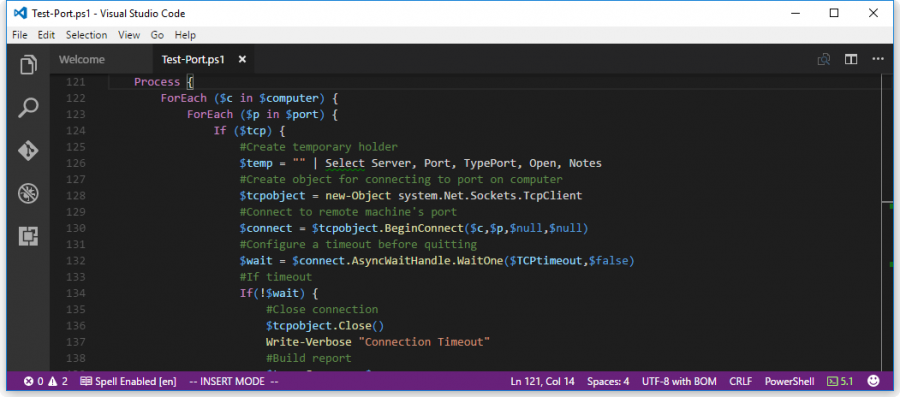This screenshot has width=900, height=397.
Task: Open the Debug view icon
Action: pyautogui.click(x=28, y=194)
